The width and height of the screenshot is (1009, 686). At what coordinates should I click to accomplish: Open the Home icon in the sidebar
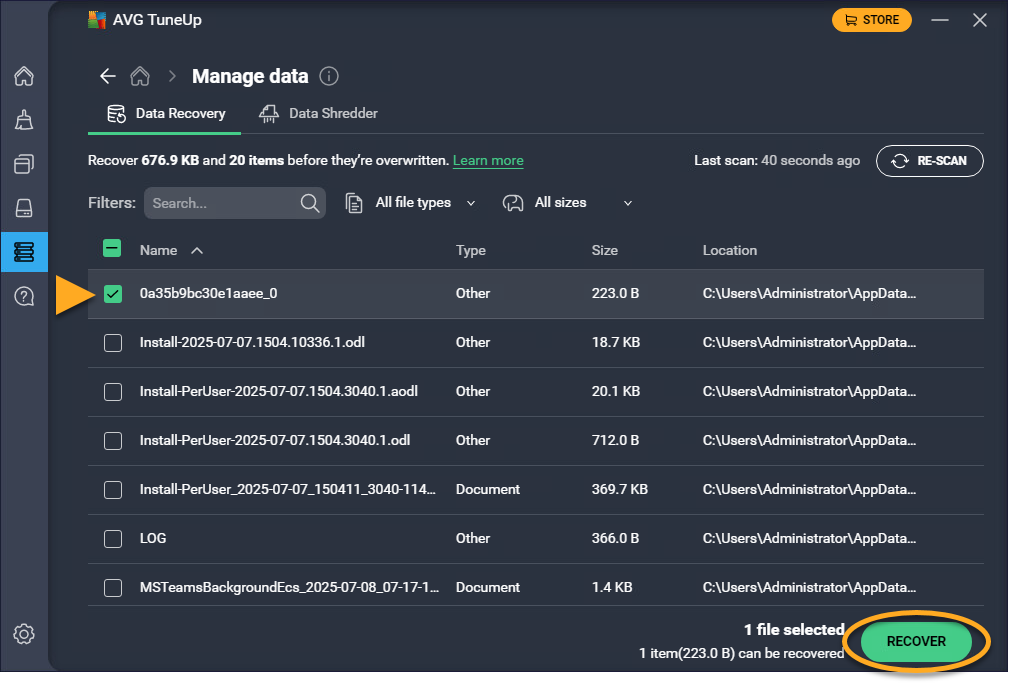(24, 77)
